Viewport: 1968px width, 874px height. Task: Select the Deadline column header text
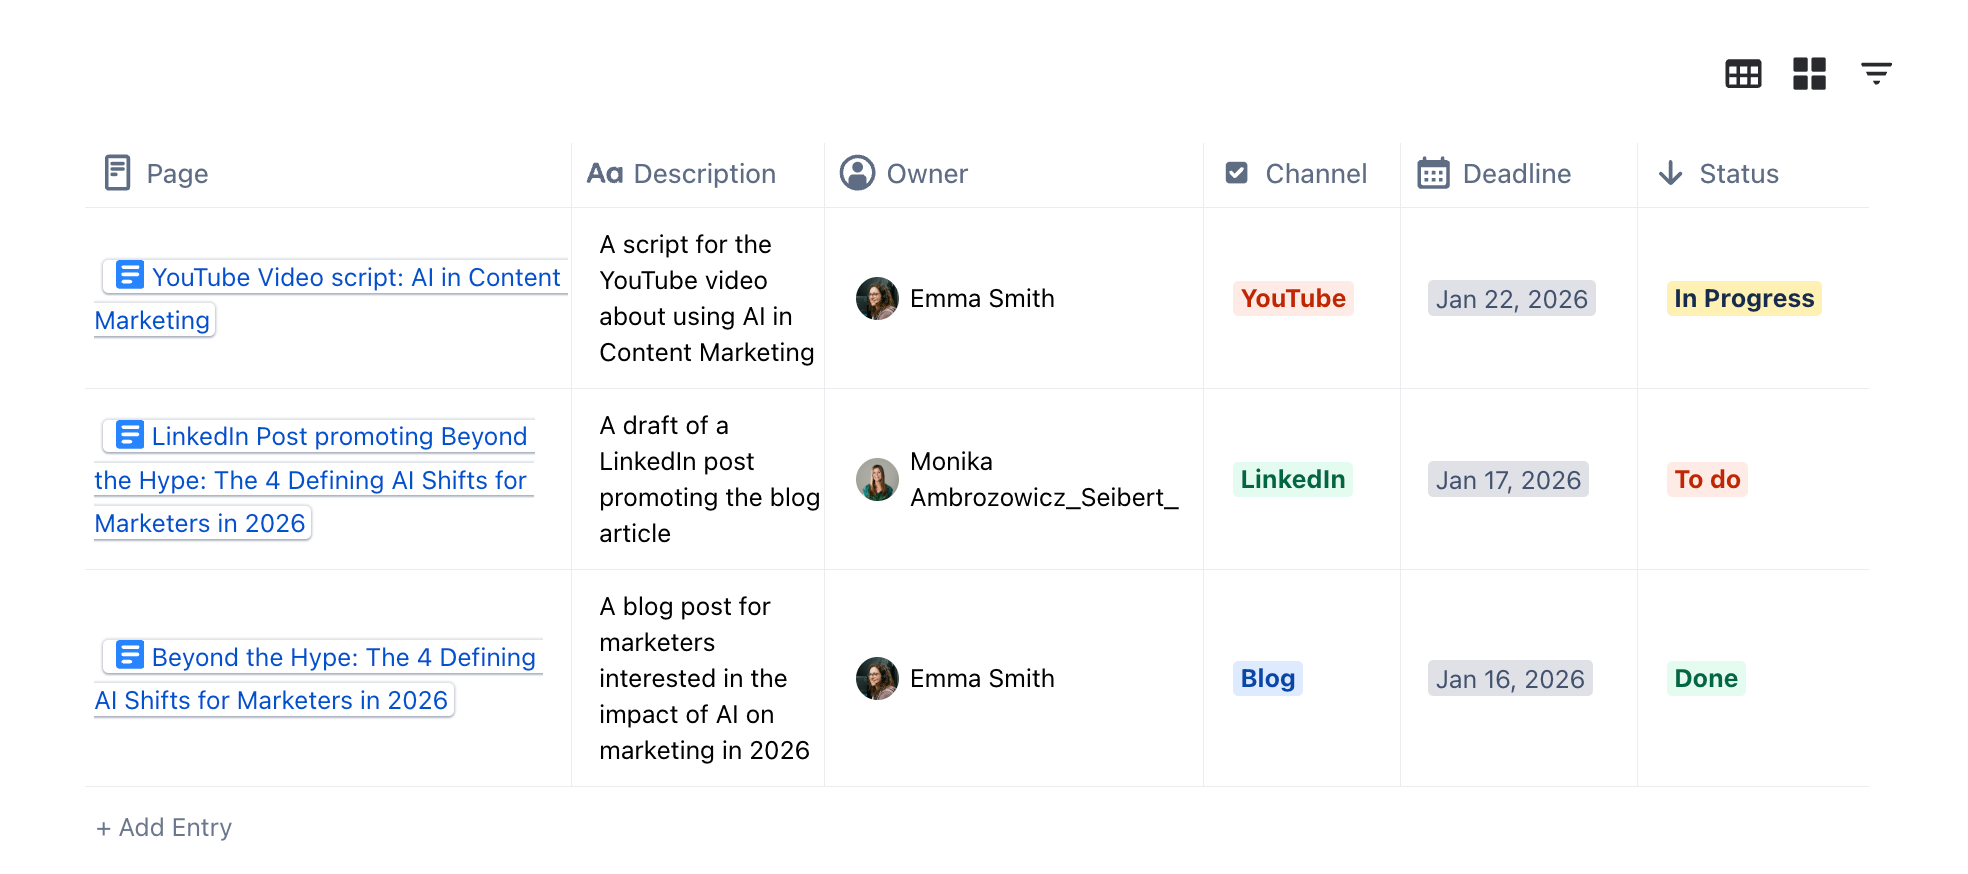(x=1517, y=173)
